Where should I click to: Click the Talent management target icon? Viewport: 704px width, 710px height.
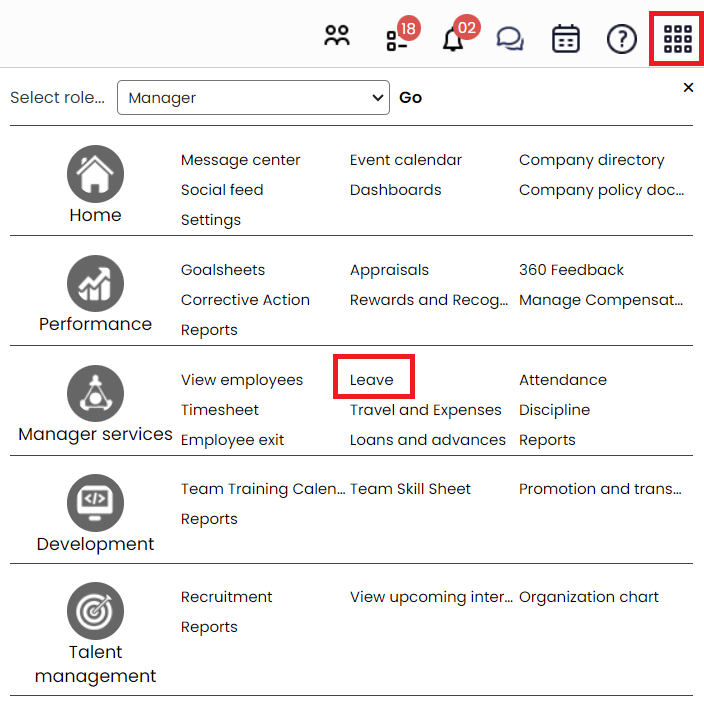coord(95,611)
